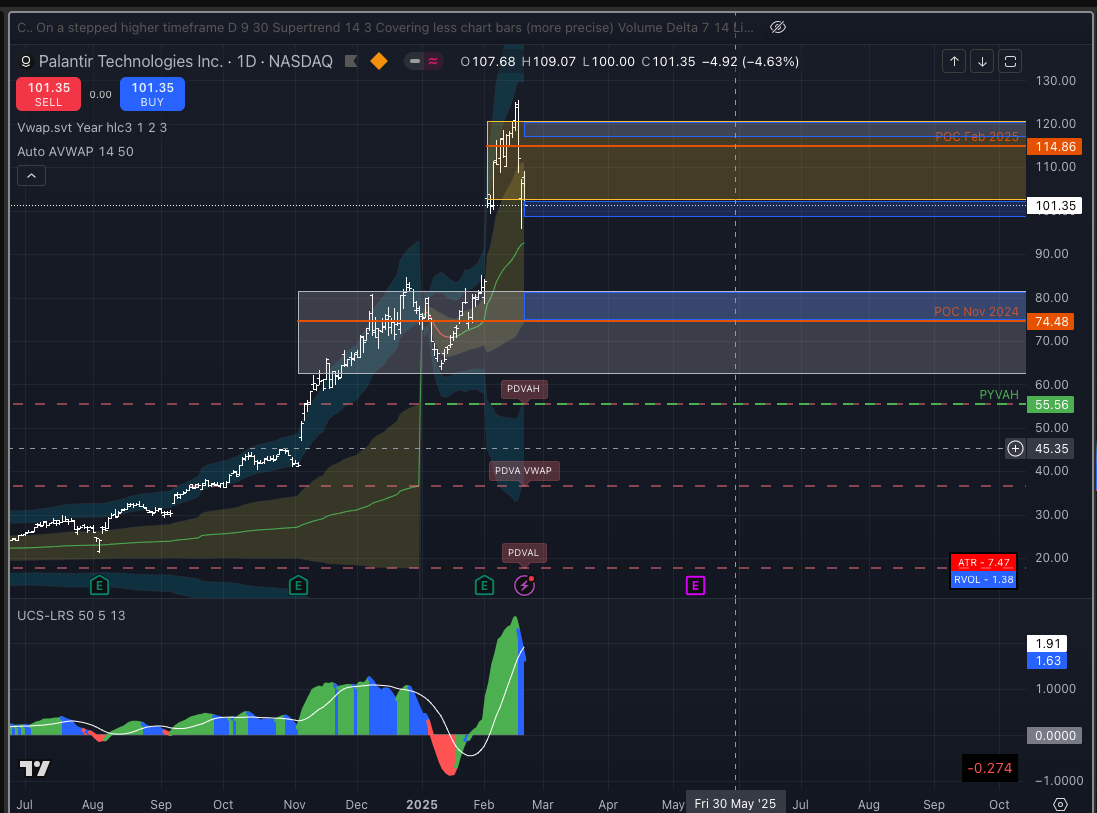Click the maximize pane icon

[x=1010, y=62]
